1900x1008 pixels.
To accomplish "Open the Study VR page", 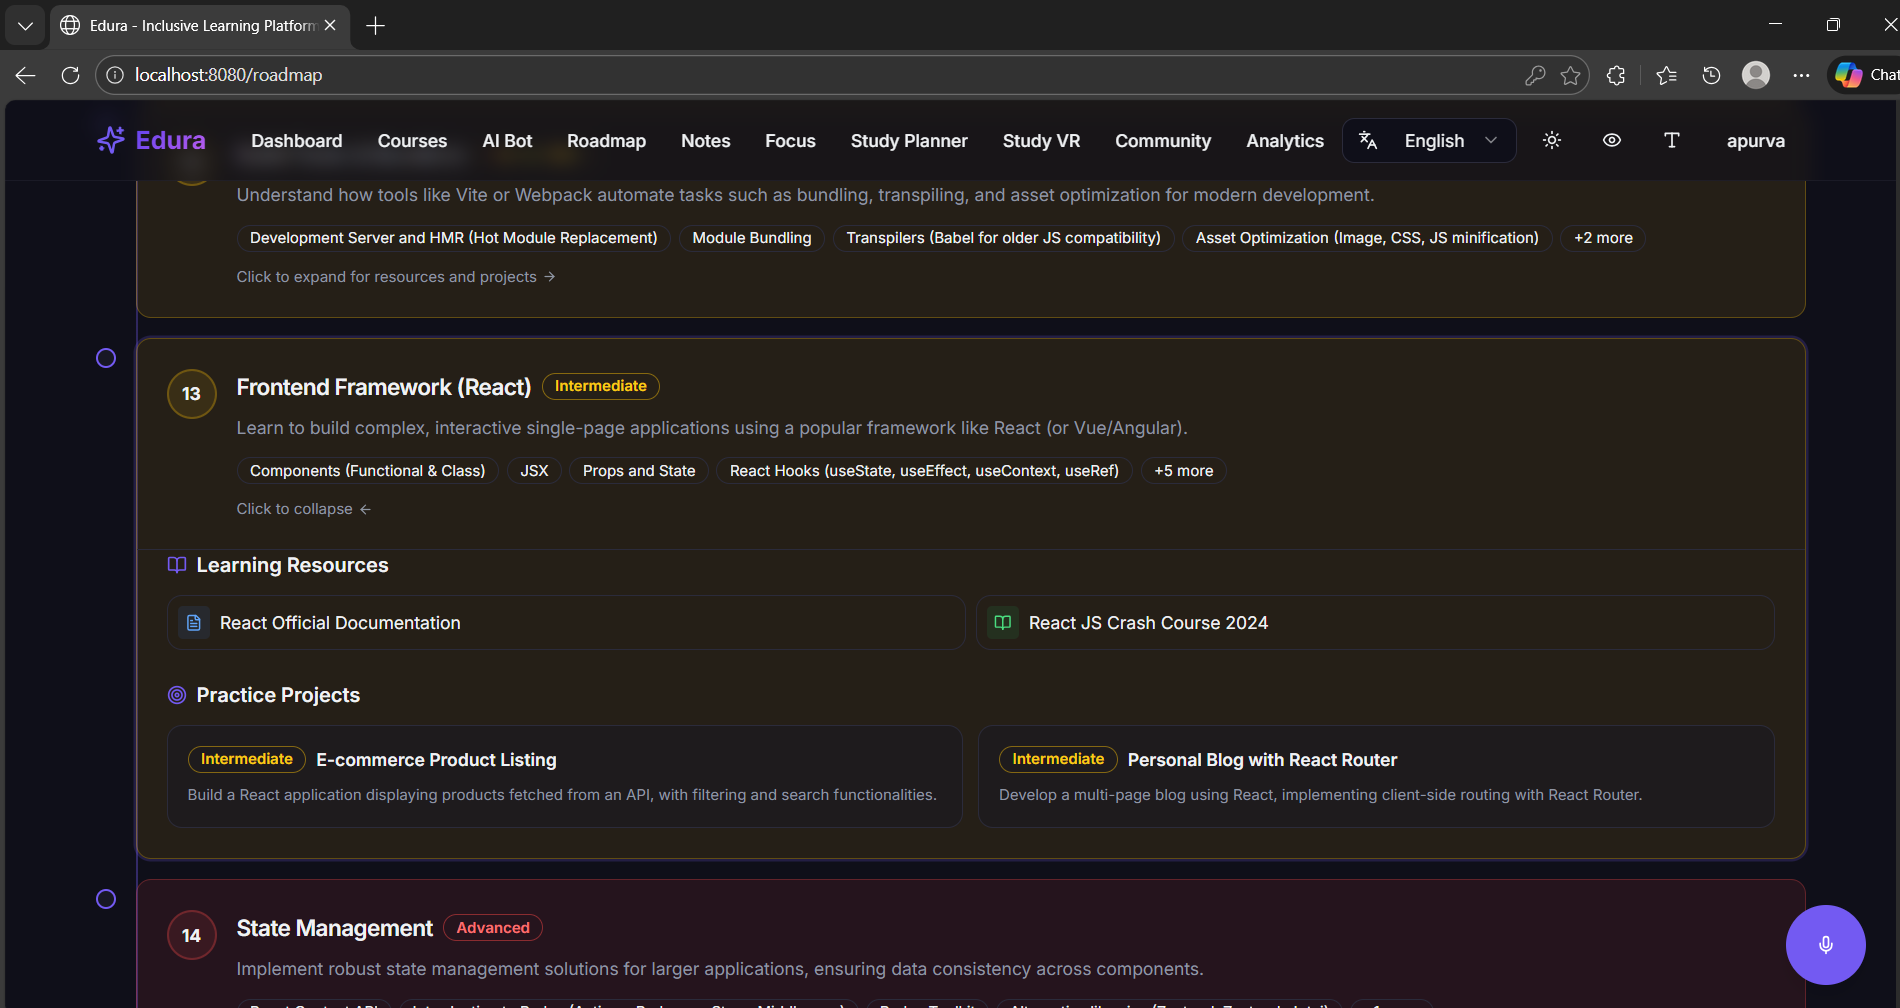I will point(1041,141).
